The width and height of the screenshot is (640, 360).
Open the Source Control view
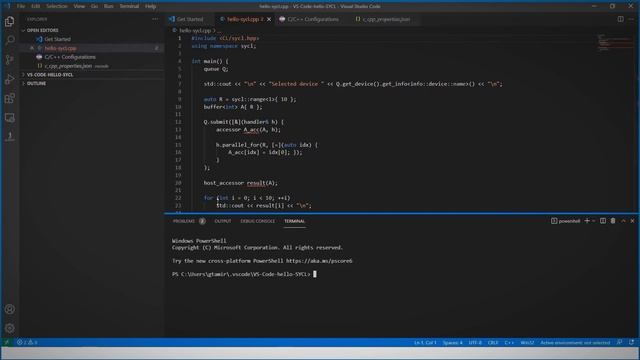[9, 60]
